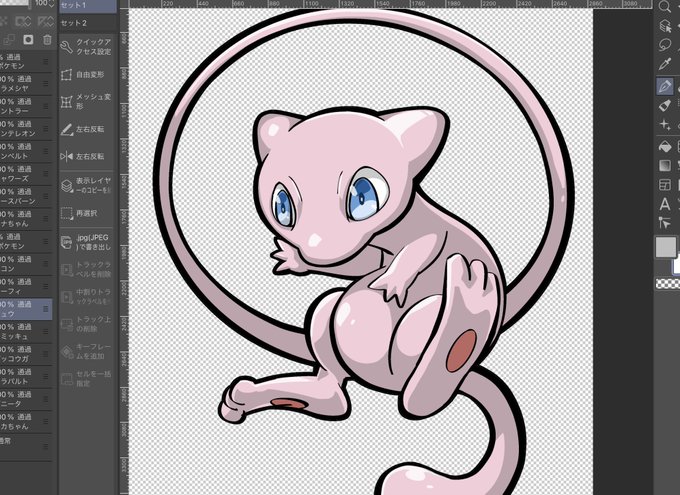Select the highlighted Pen tool
This screenshot has height=495, width=680.
click(x=664, y=86)
